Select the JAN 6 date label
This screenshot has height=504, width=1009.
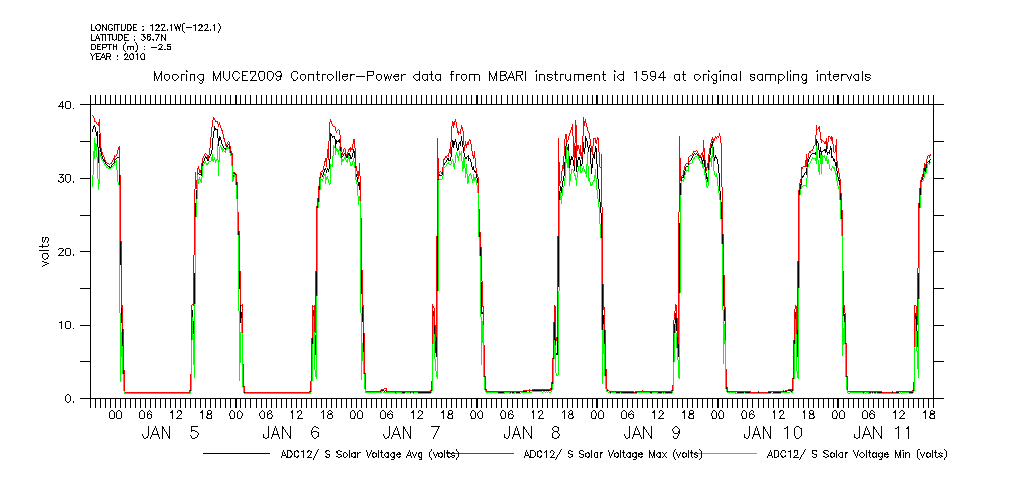point(291,433)
